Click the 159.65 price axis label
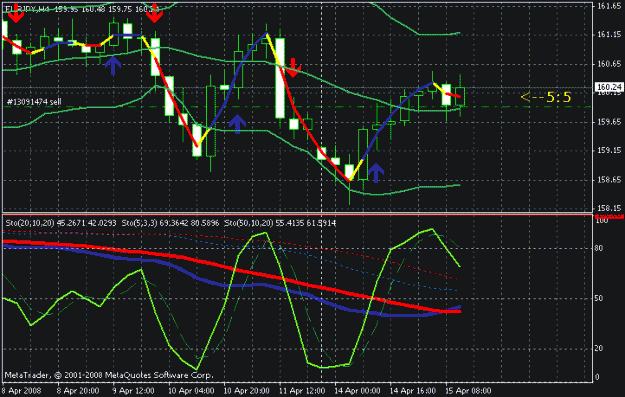The width and height of the screenshot is (625, 397). 609,122
